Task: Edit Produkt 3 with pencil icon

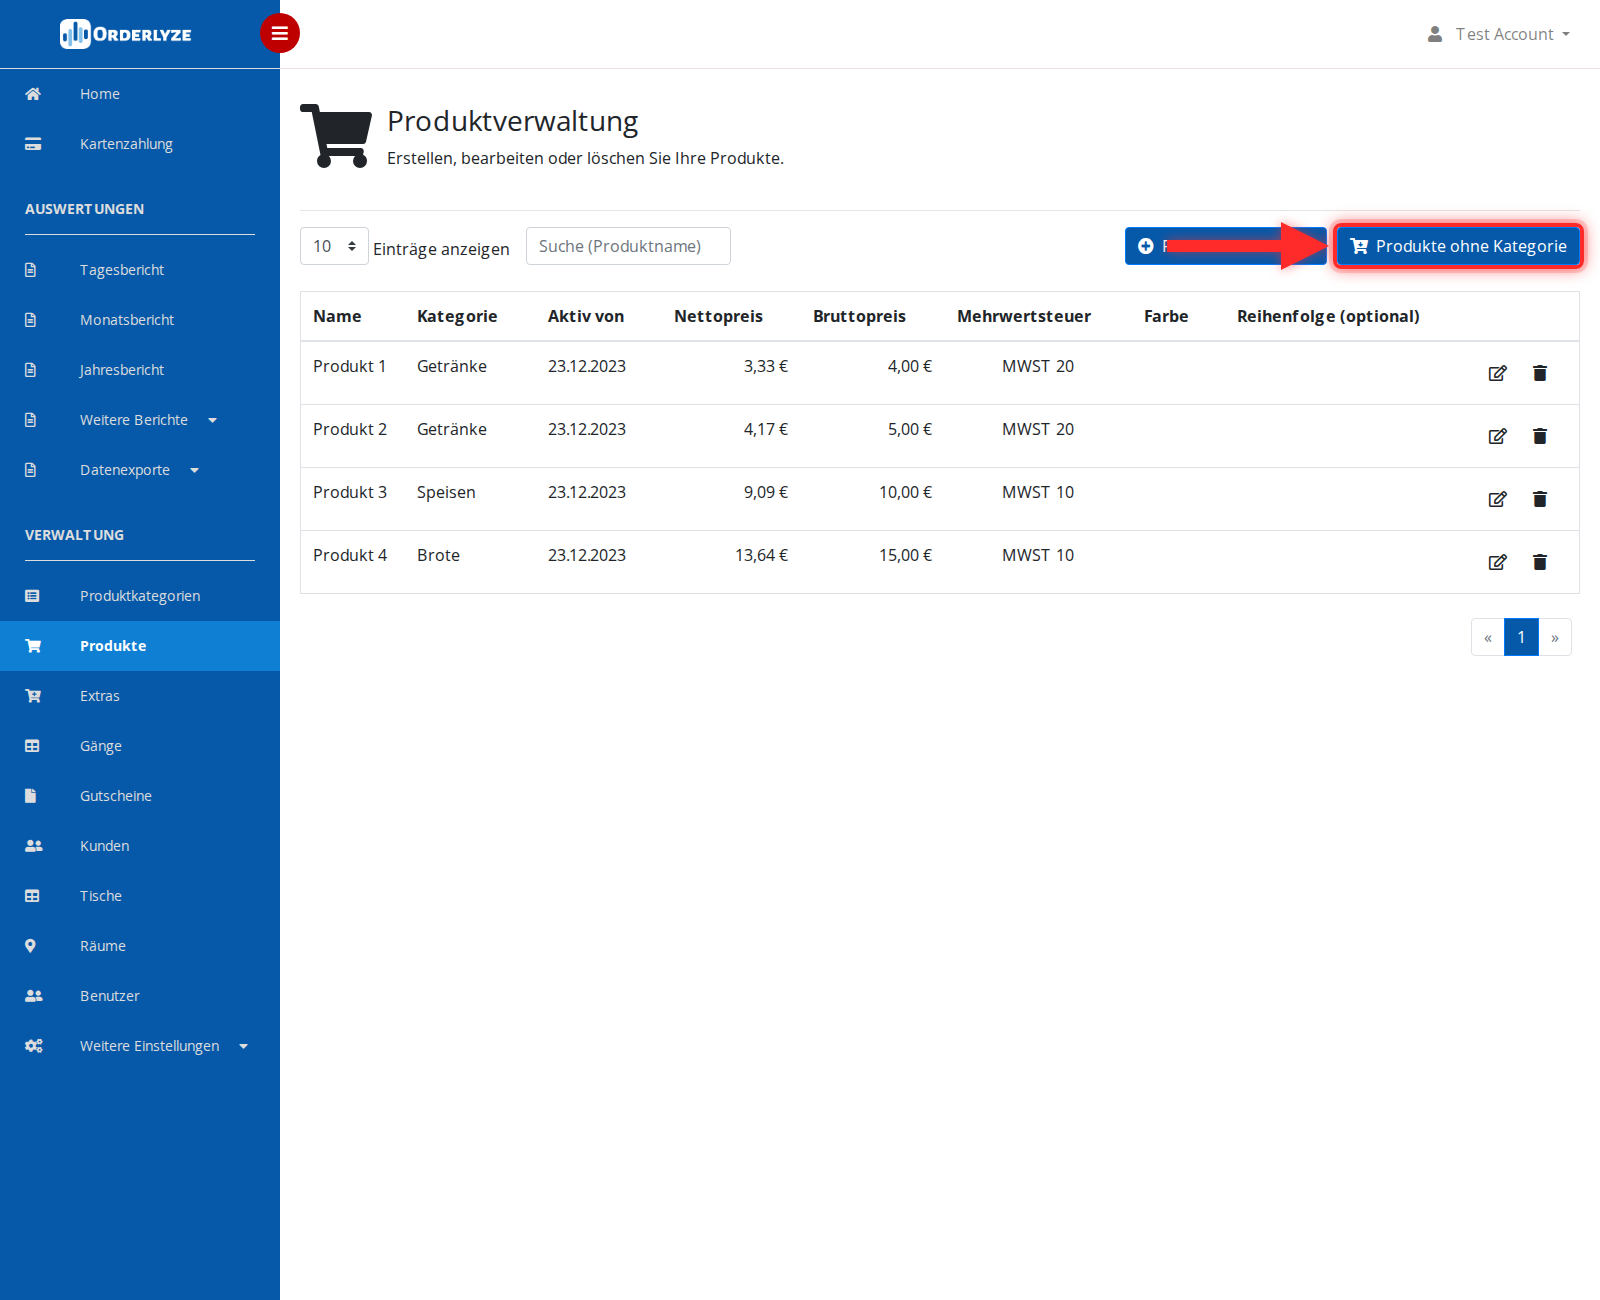Action: [x=1497, y=499]
